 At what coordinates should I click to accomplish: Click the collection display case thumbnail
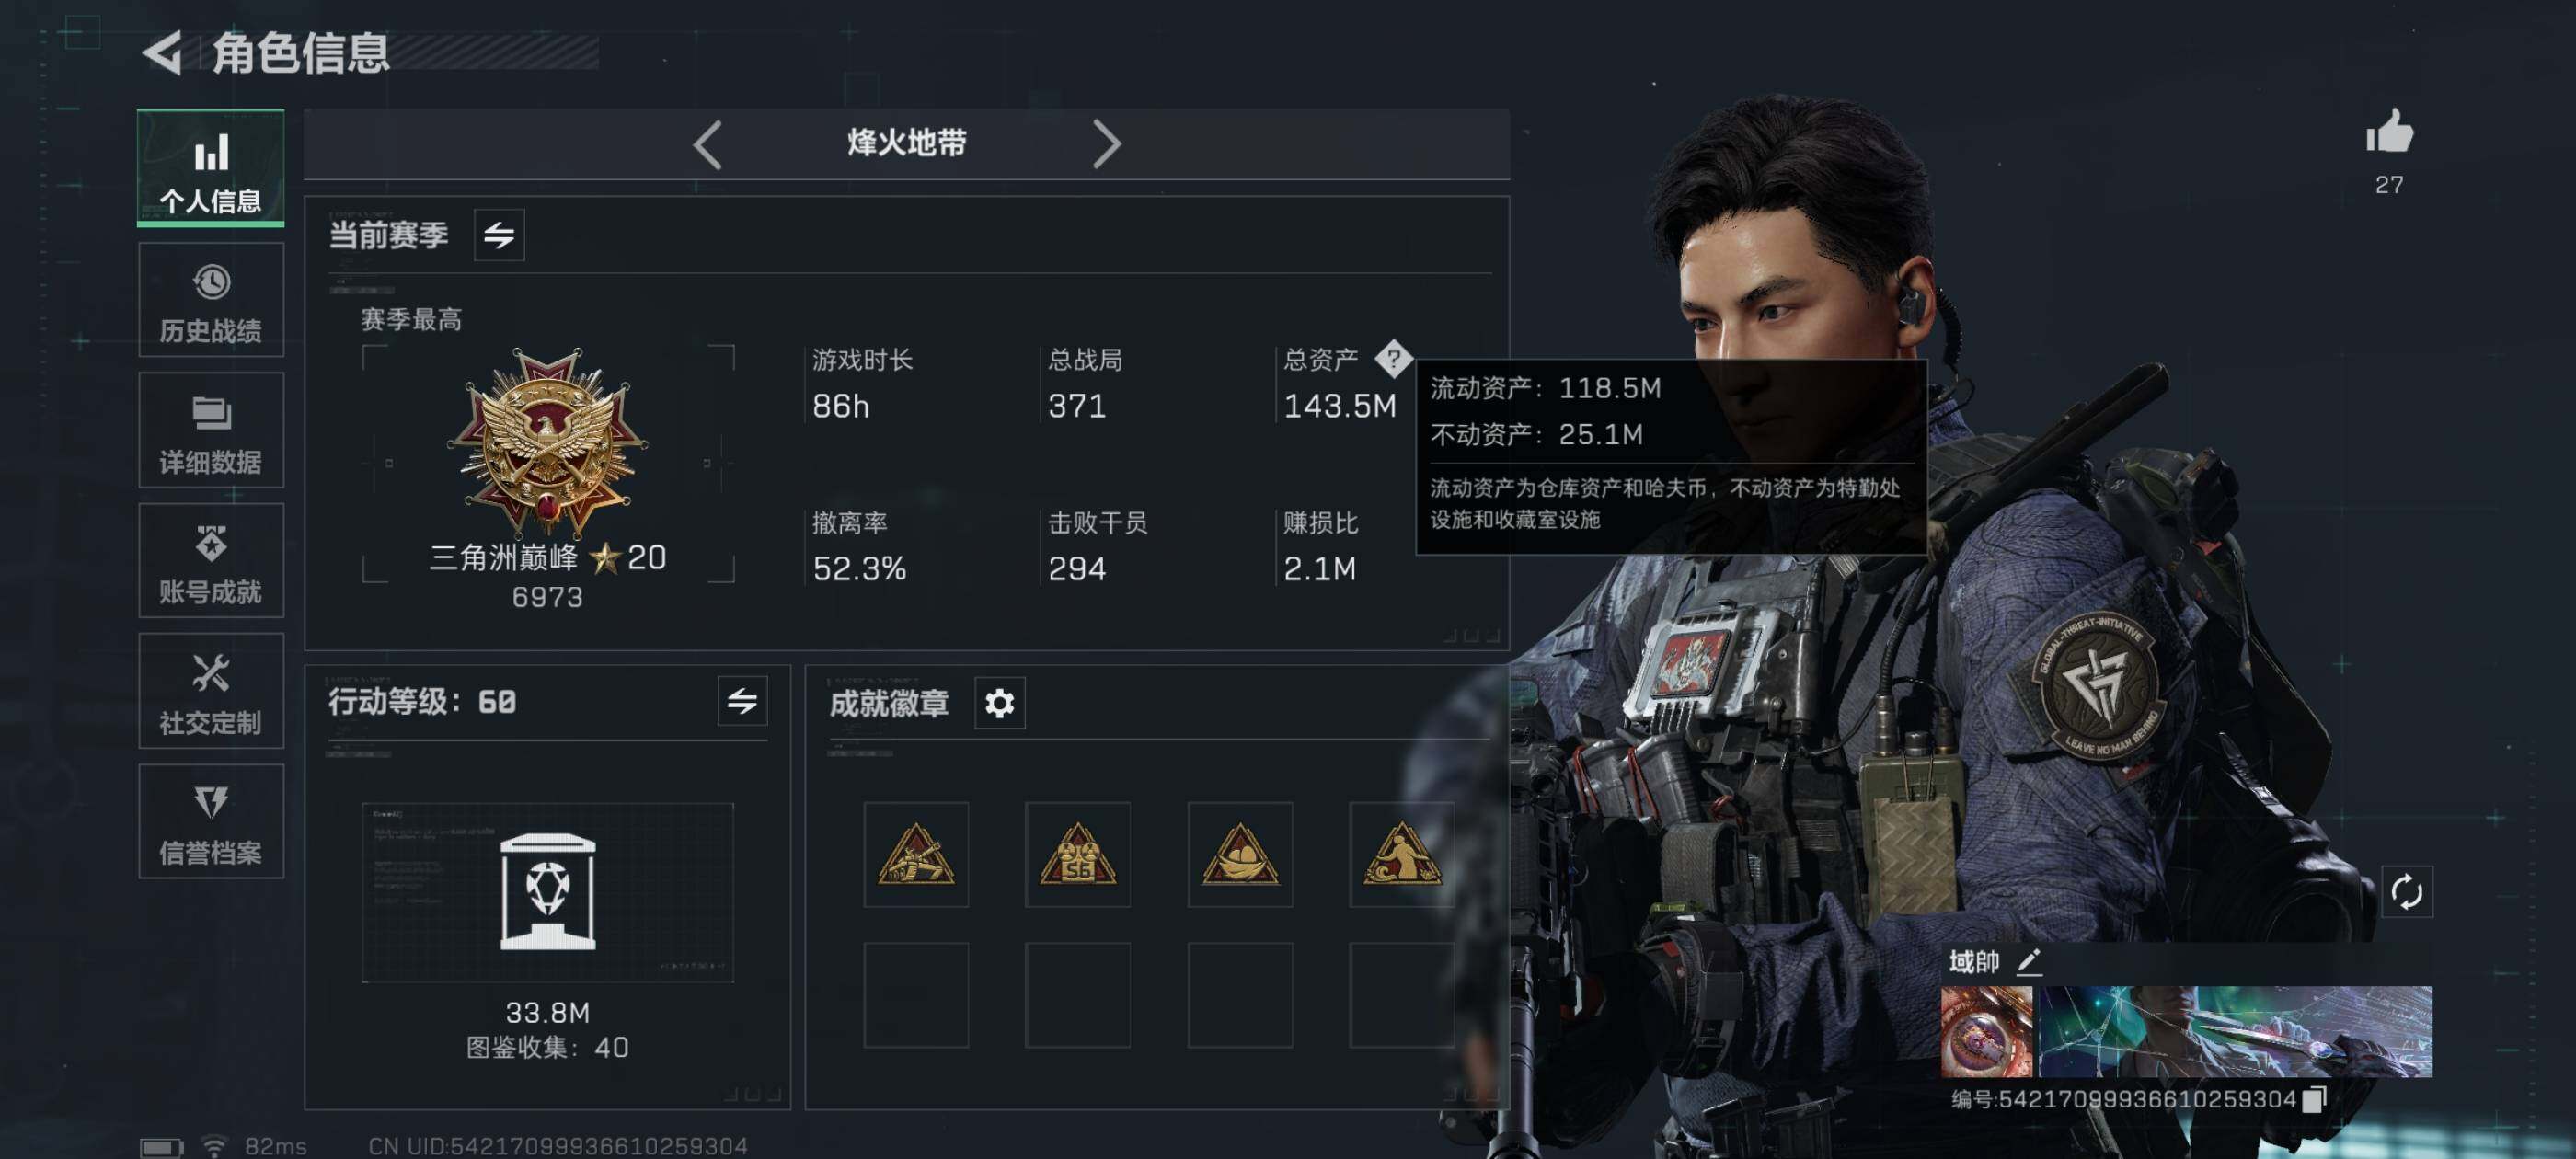547,892
